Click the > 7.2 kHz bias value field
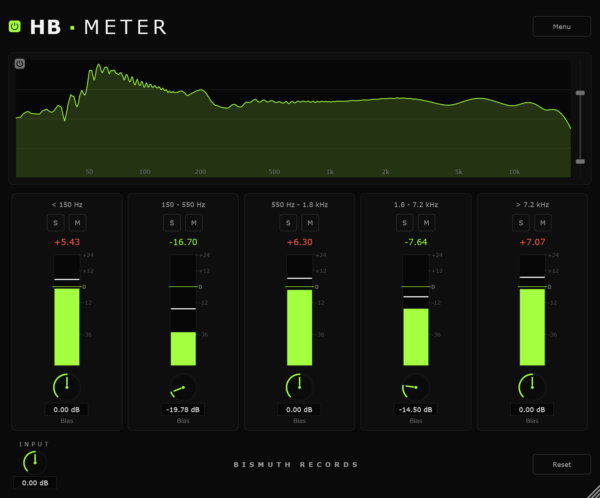 pyautogui.click(x=532, y=410)
